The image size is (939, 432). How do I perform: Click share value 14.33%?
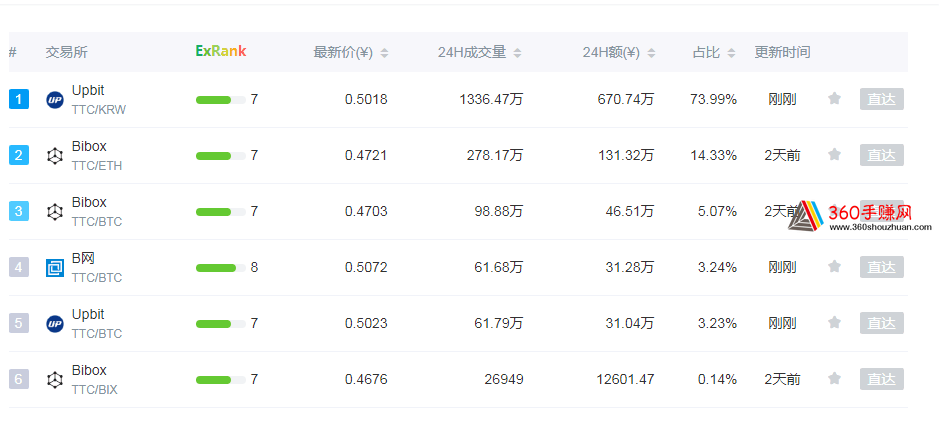713,156
